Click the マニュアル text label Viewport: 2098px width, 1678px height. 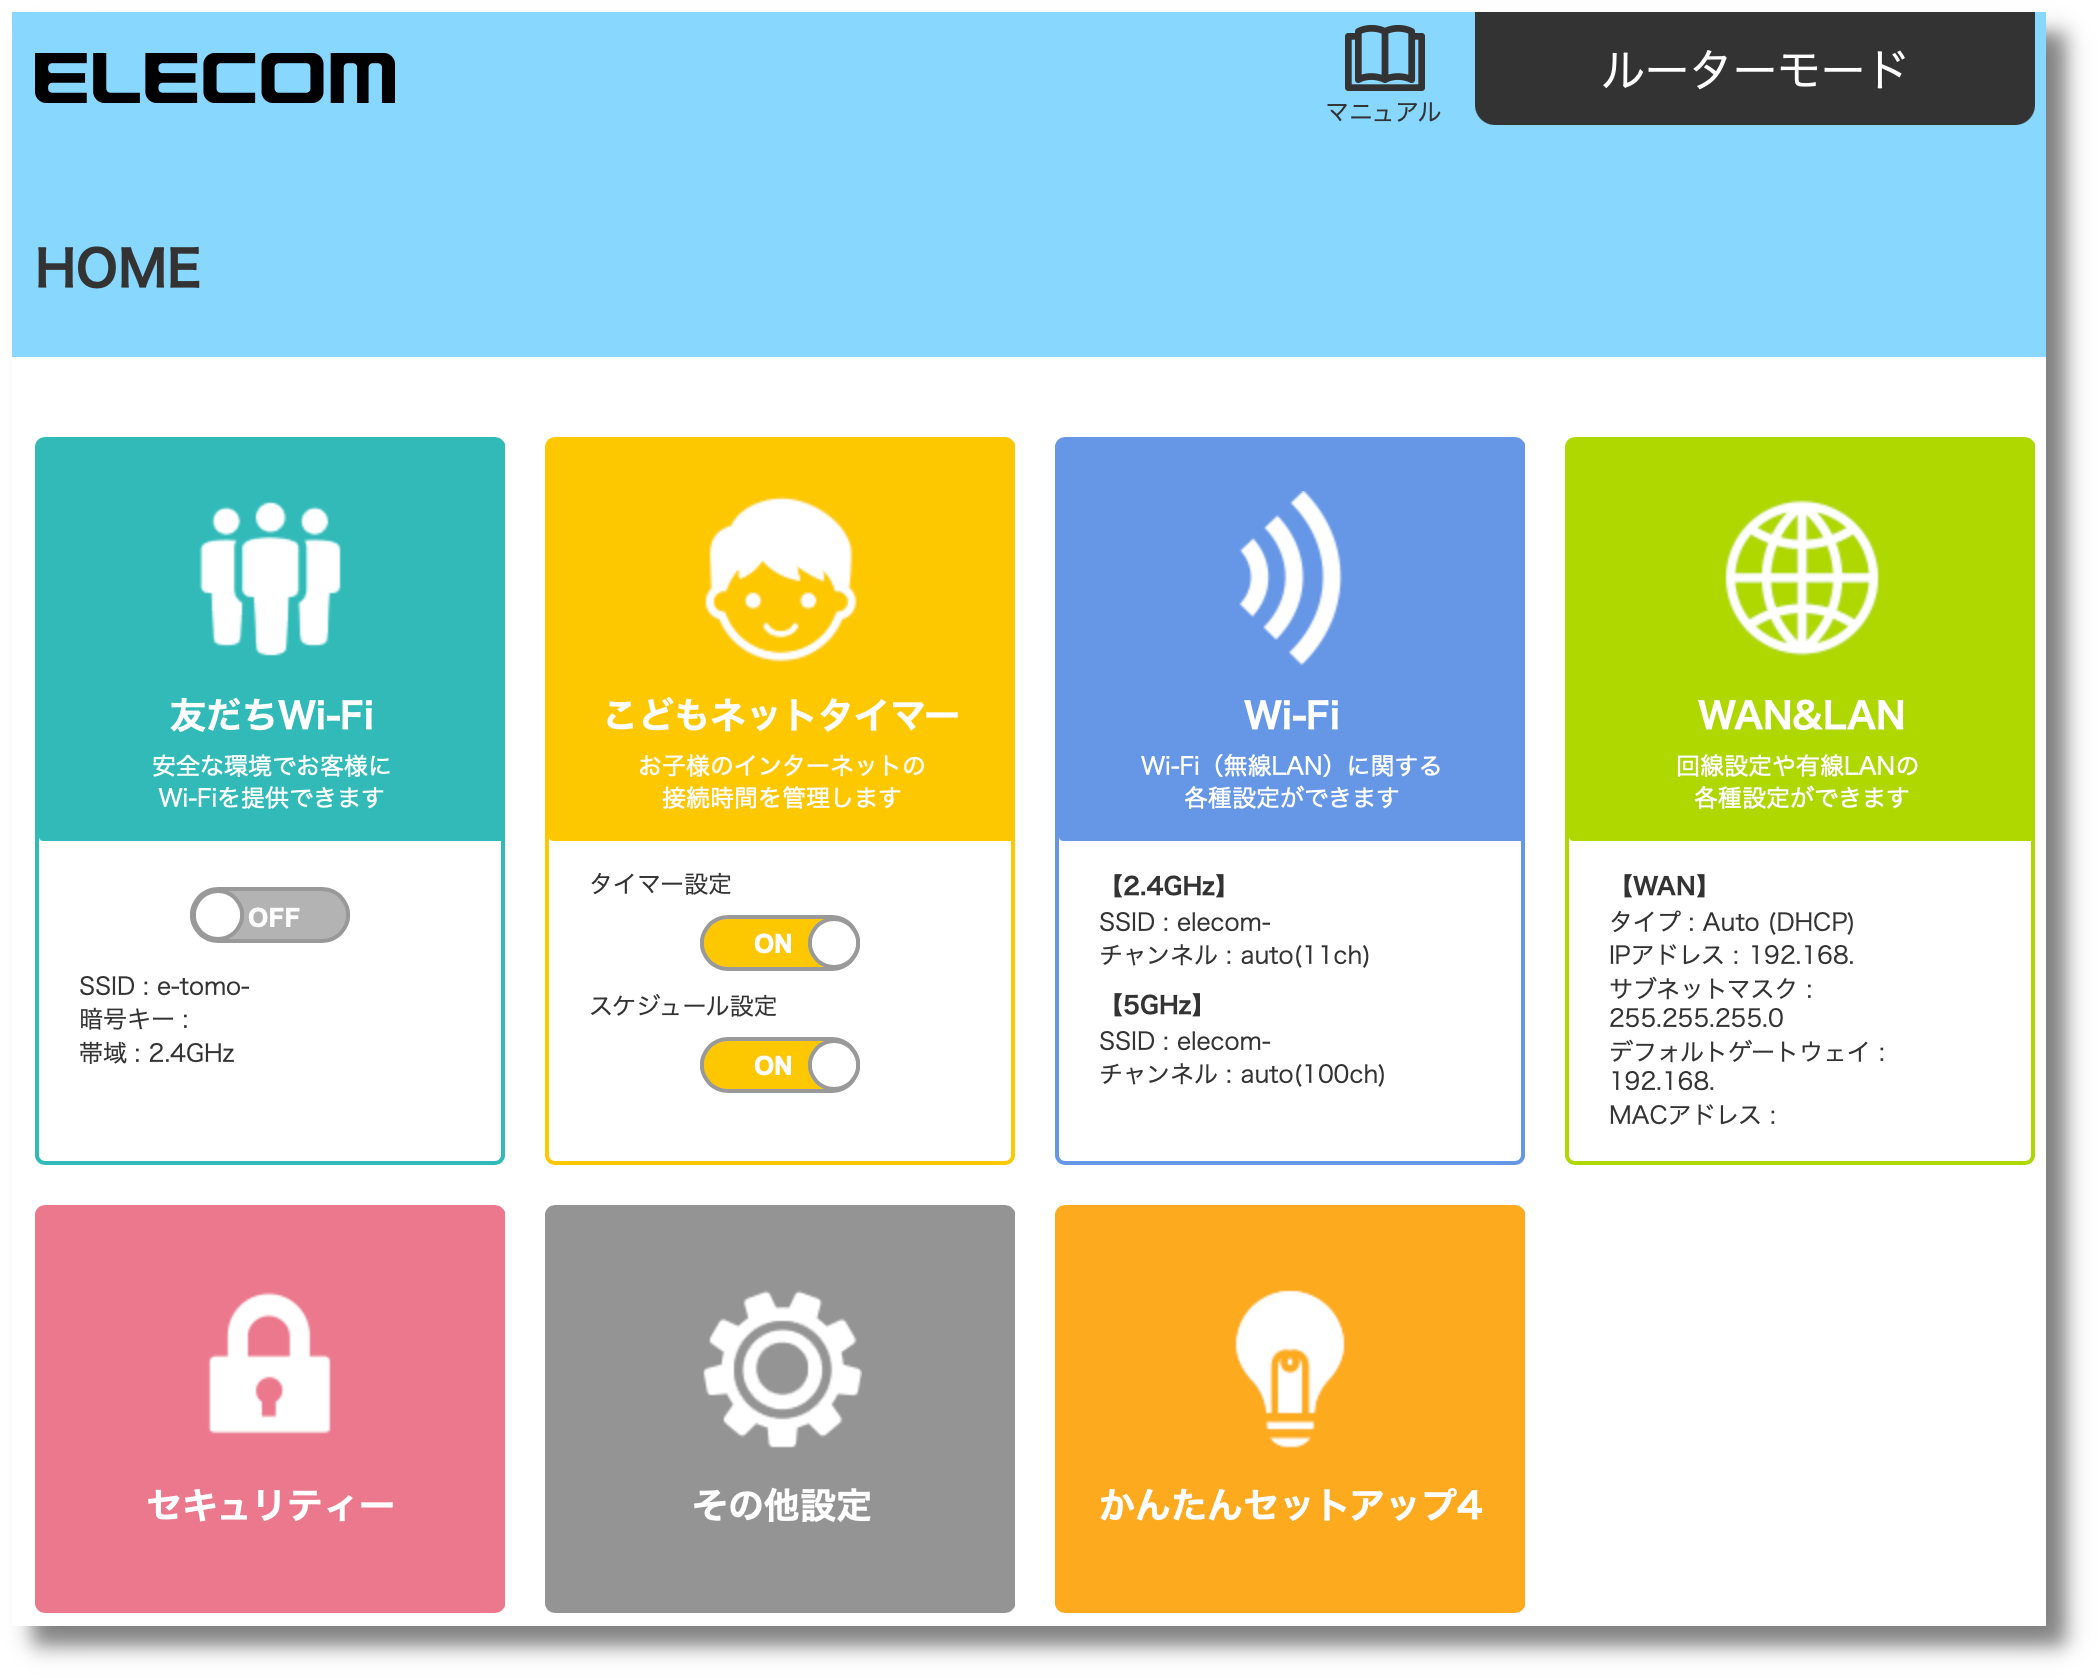1384,112
